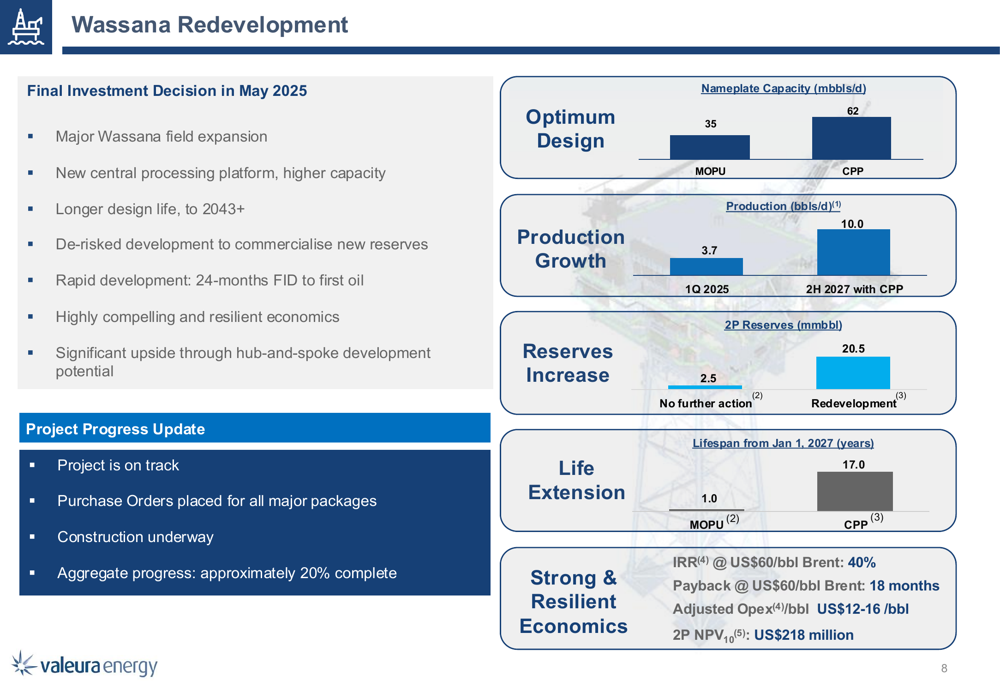The height and width of the screenshot is (685, 1000).
Task: Click the 'Reserves Increase' panel label
Action: [568, 364]
